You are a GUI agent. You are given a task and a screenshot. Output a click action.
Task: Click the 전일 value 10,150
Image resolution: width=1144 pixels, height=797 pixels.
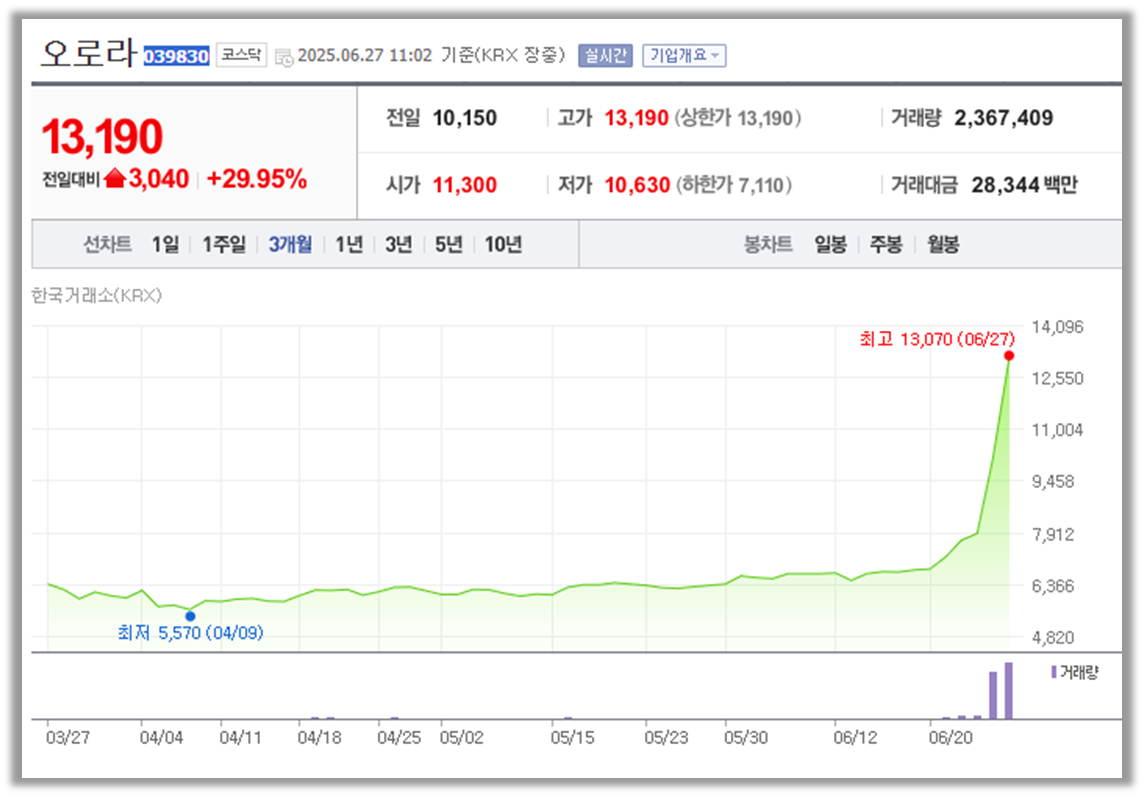pyautogui.click(x=465, y=118)
